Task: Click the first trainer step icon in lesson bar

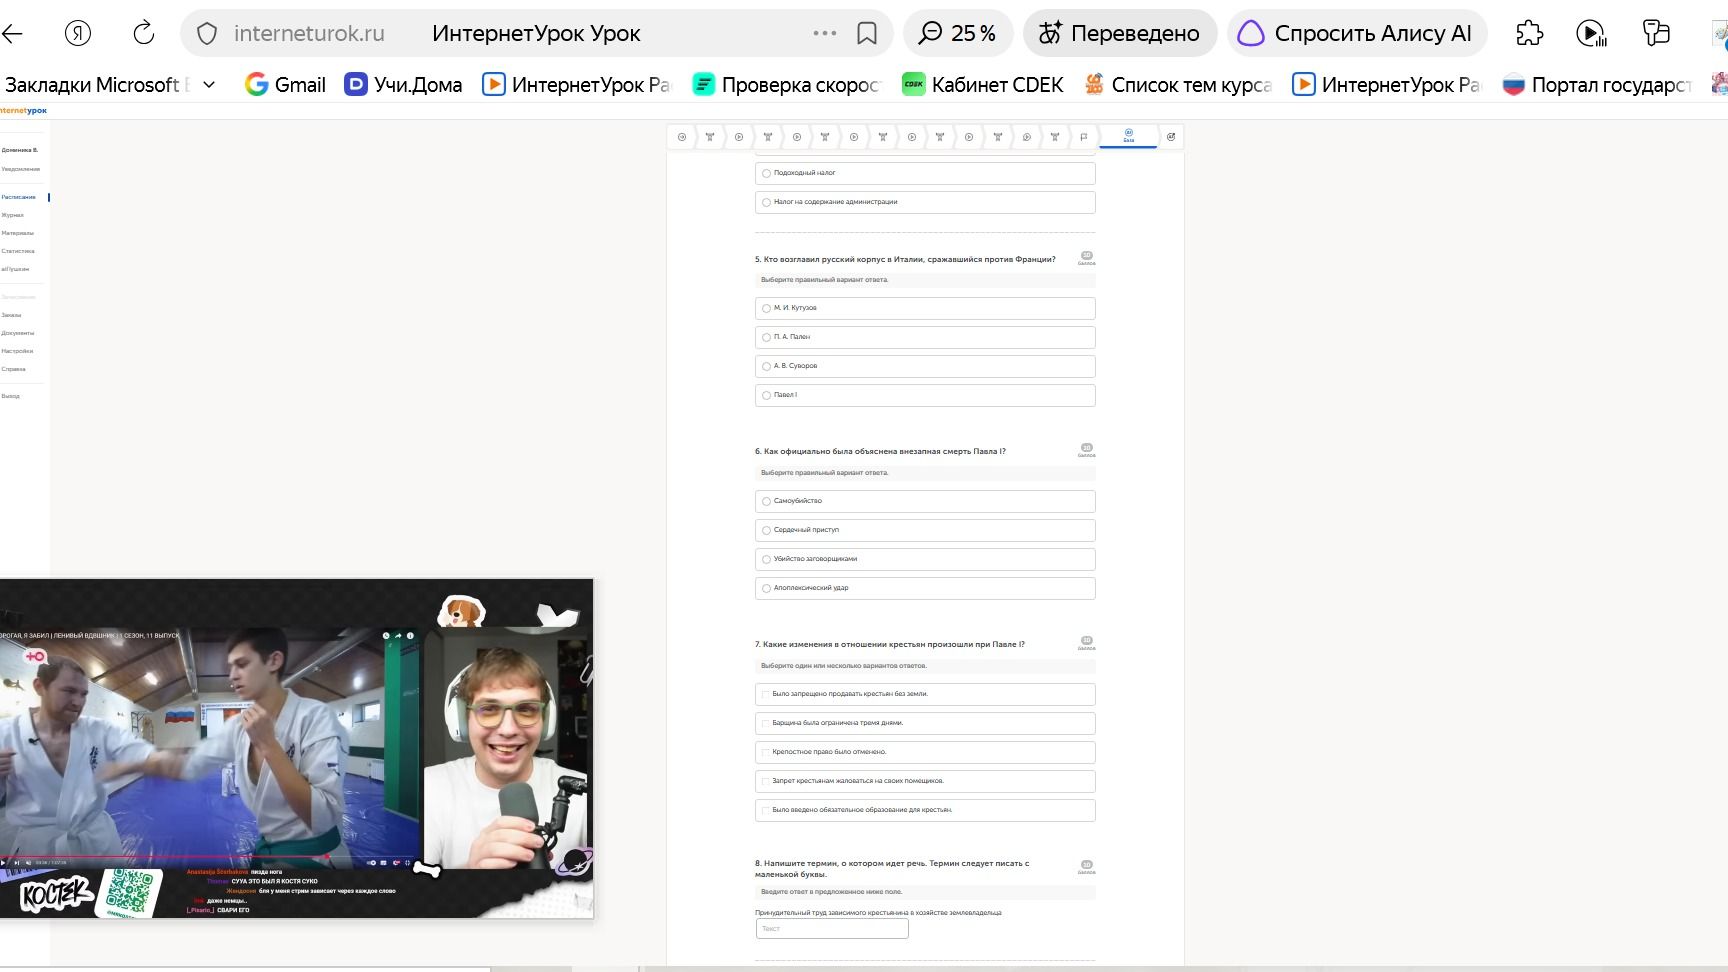Action: pyautogui.click(x=710, y=137)
